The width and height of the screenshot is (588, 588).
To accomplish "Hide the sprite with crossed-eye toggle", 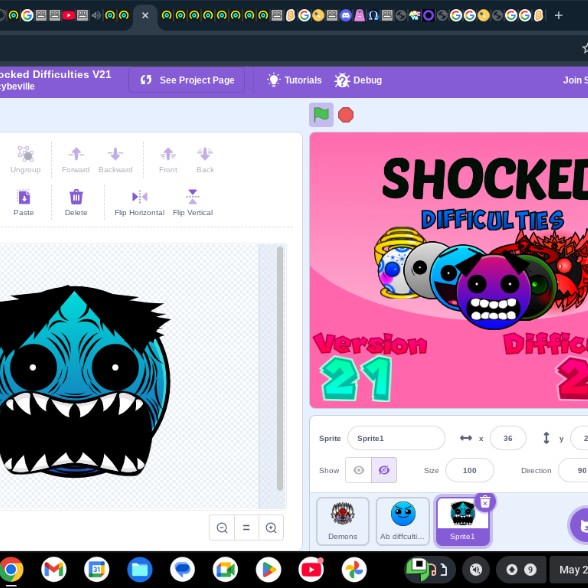I will pos(384,470).
